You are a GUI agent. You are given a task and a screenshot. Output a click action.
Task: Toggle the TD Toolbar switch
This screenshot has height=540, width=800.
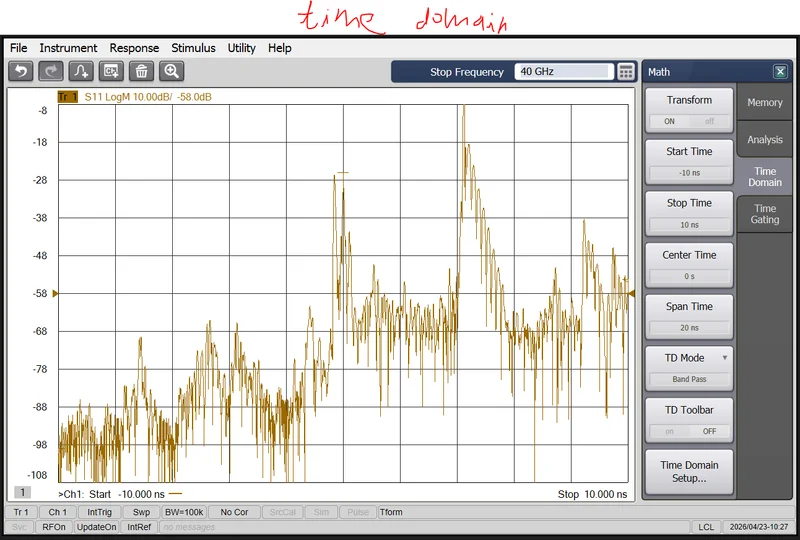click(689, 432)
